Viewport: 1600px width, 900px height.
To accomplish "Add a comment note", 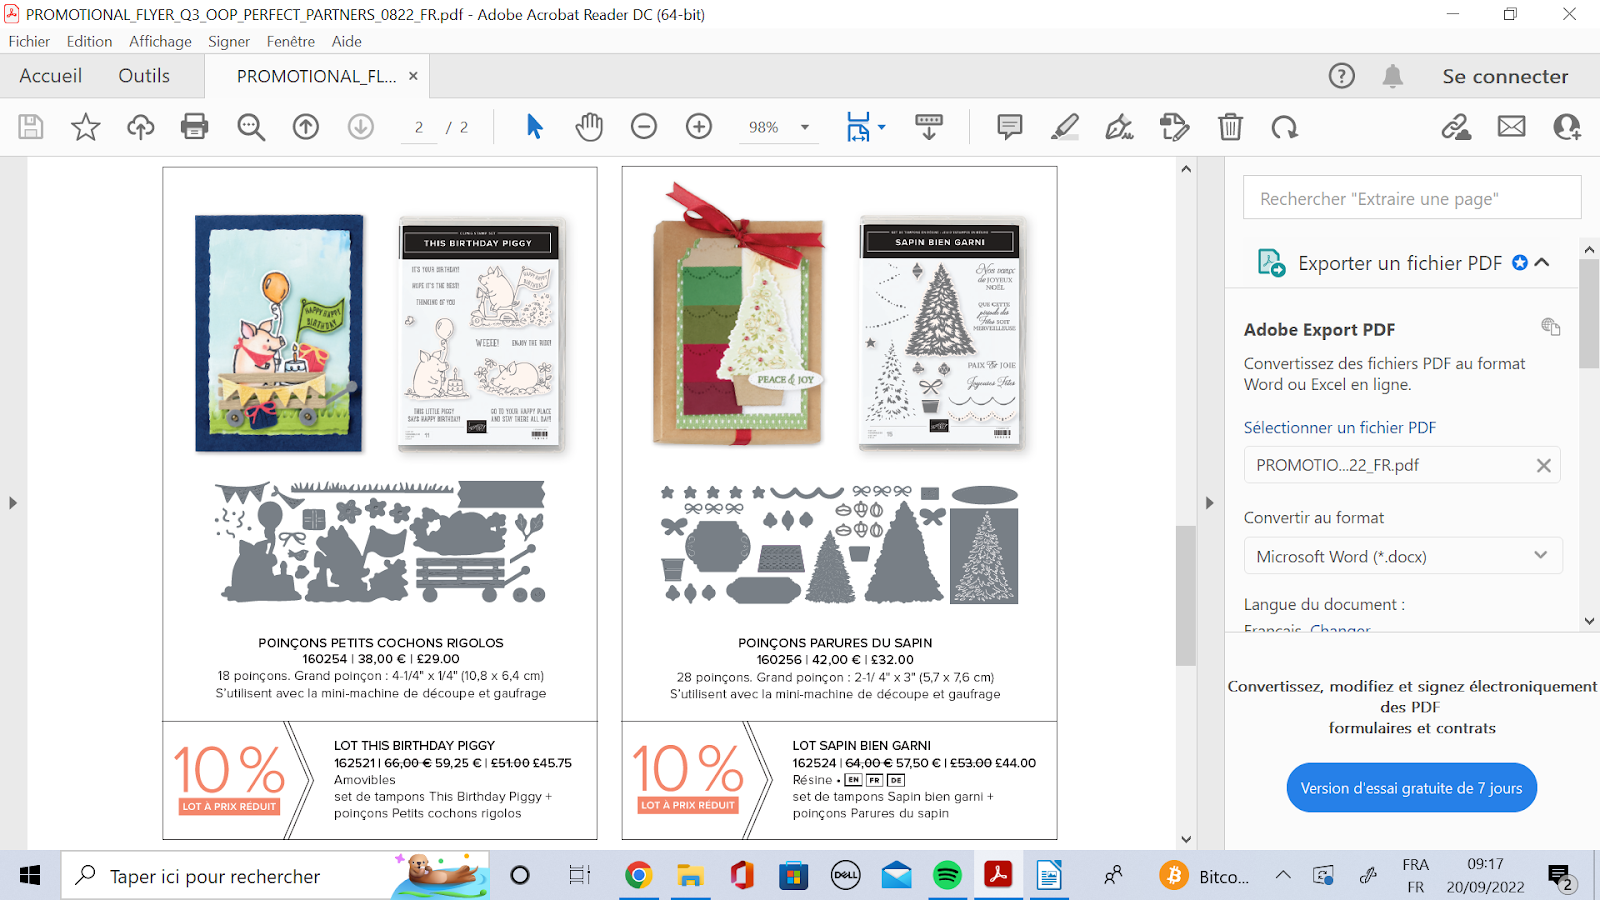I will coord(1010,127).
